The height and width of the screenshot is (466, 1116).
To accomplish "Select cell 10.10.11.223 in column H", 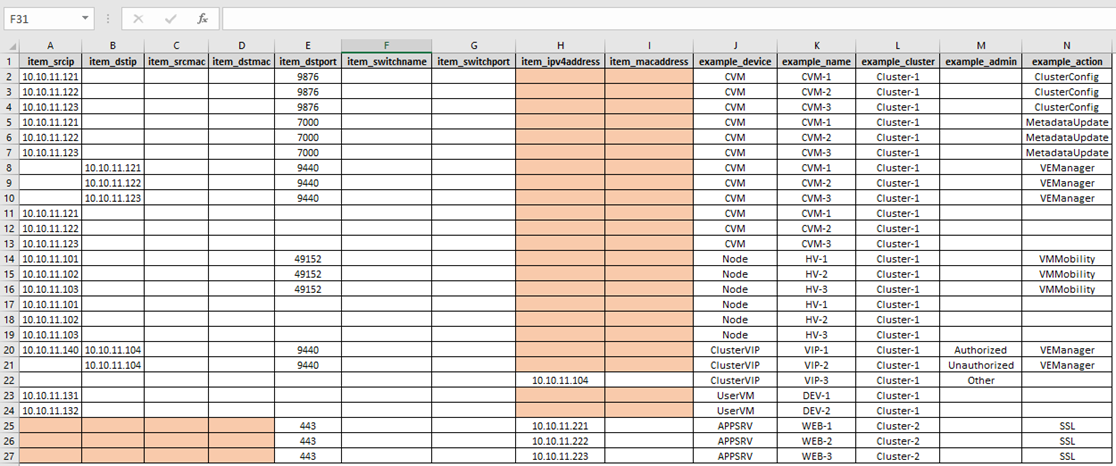I will coord(561,456).
